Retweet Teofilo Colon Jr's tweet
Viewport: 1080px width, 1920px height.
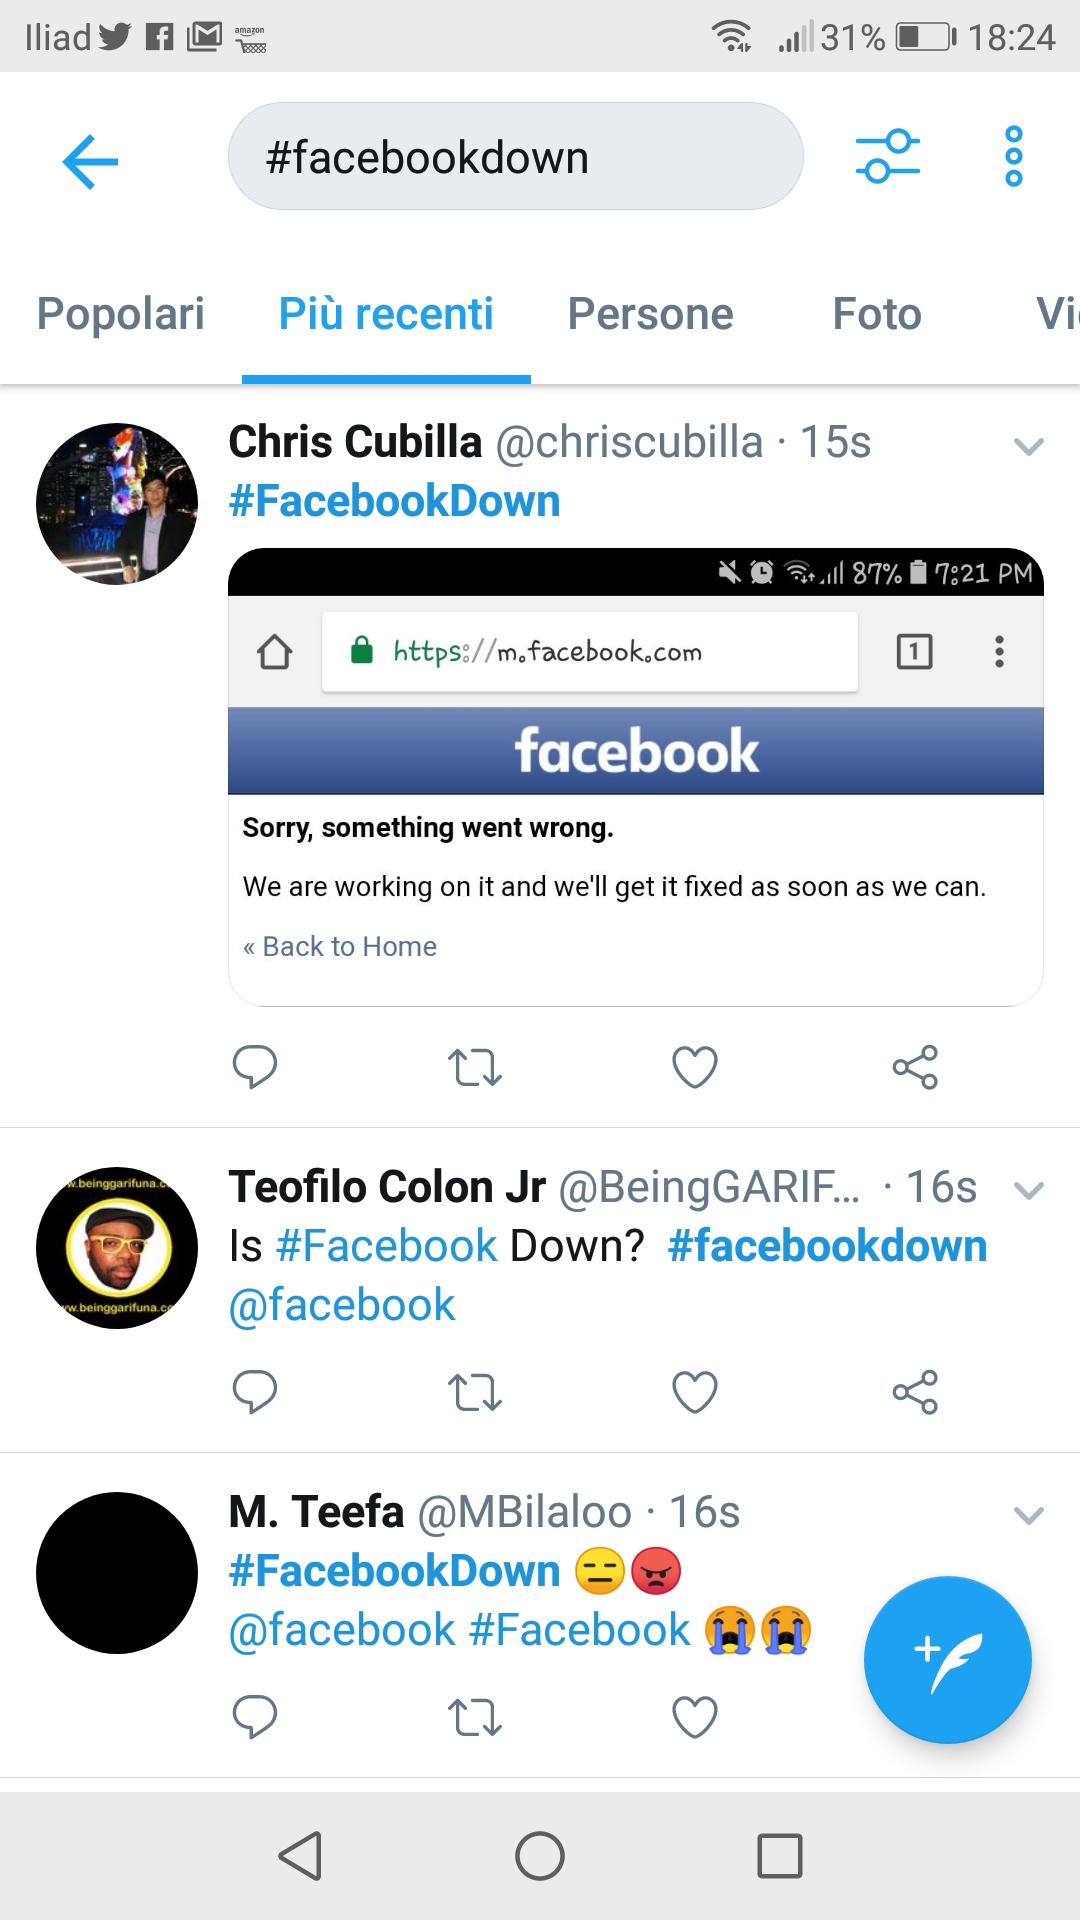pos(474,1392)
